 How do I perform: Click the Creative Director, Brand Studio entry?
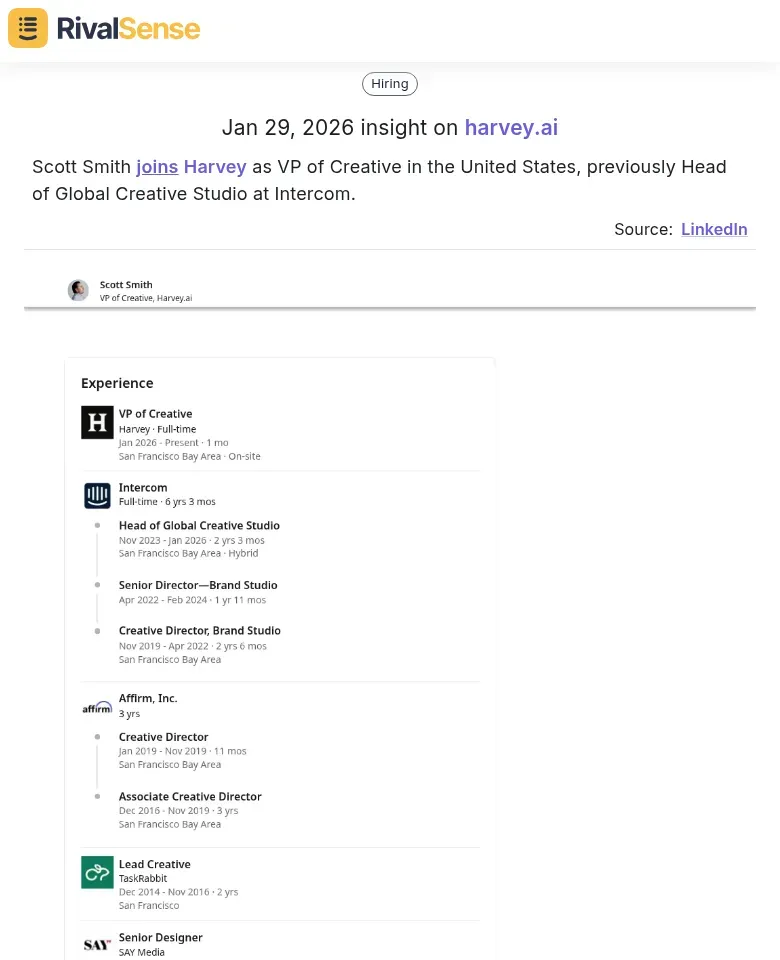coord(199,630)
